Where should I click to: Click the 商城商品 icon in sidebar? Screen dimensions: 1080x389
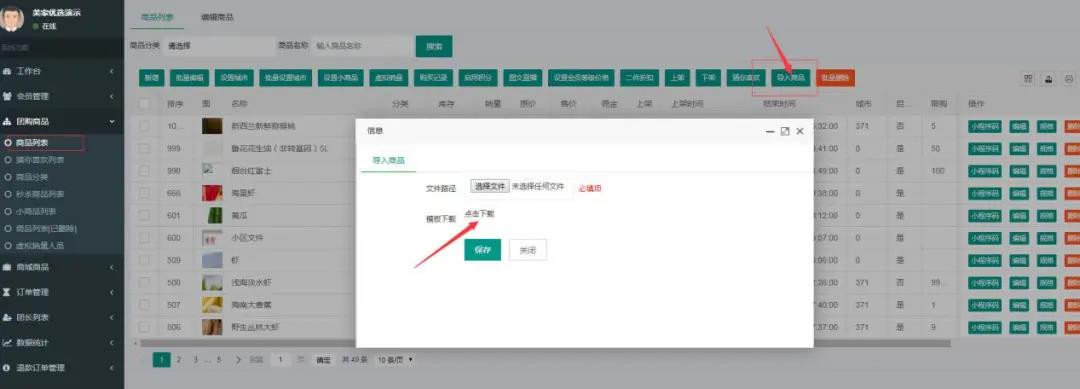point(8,267)
